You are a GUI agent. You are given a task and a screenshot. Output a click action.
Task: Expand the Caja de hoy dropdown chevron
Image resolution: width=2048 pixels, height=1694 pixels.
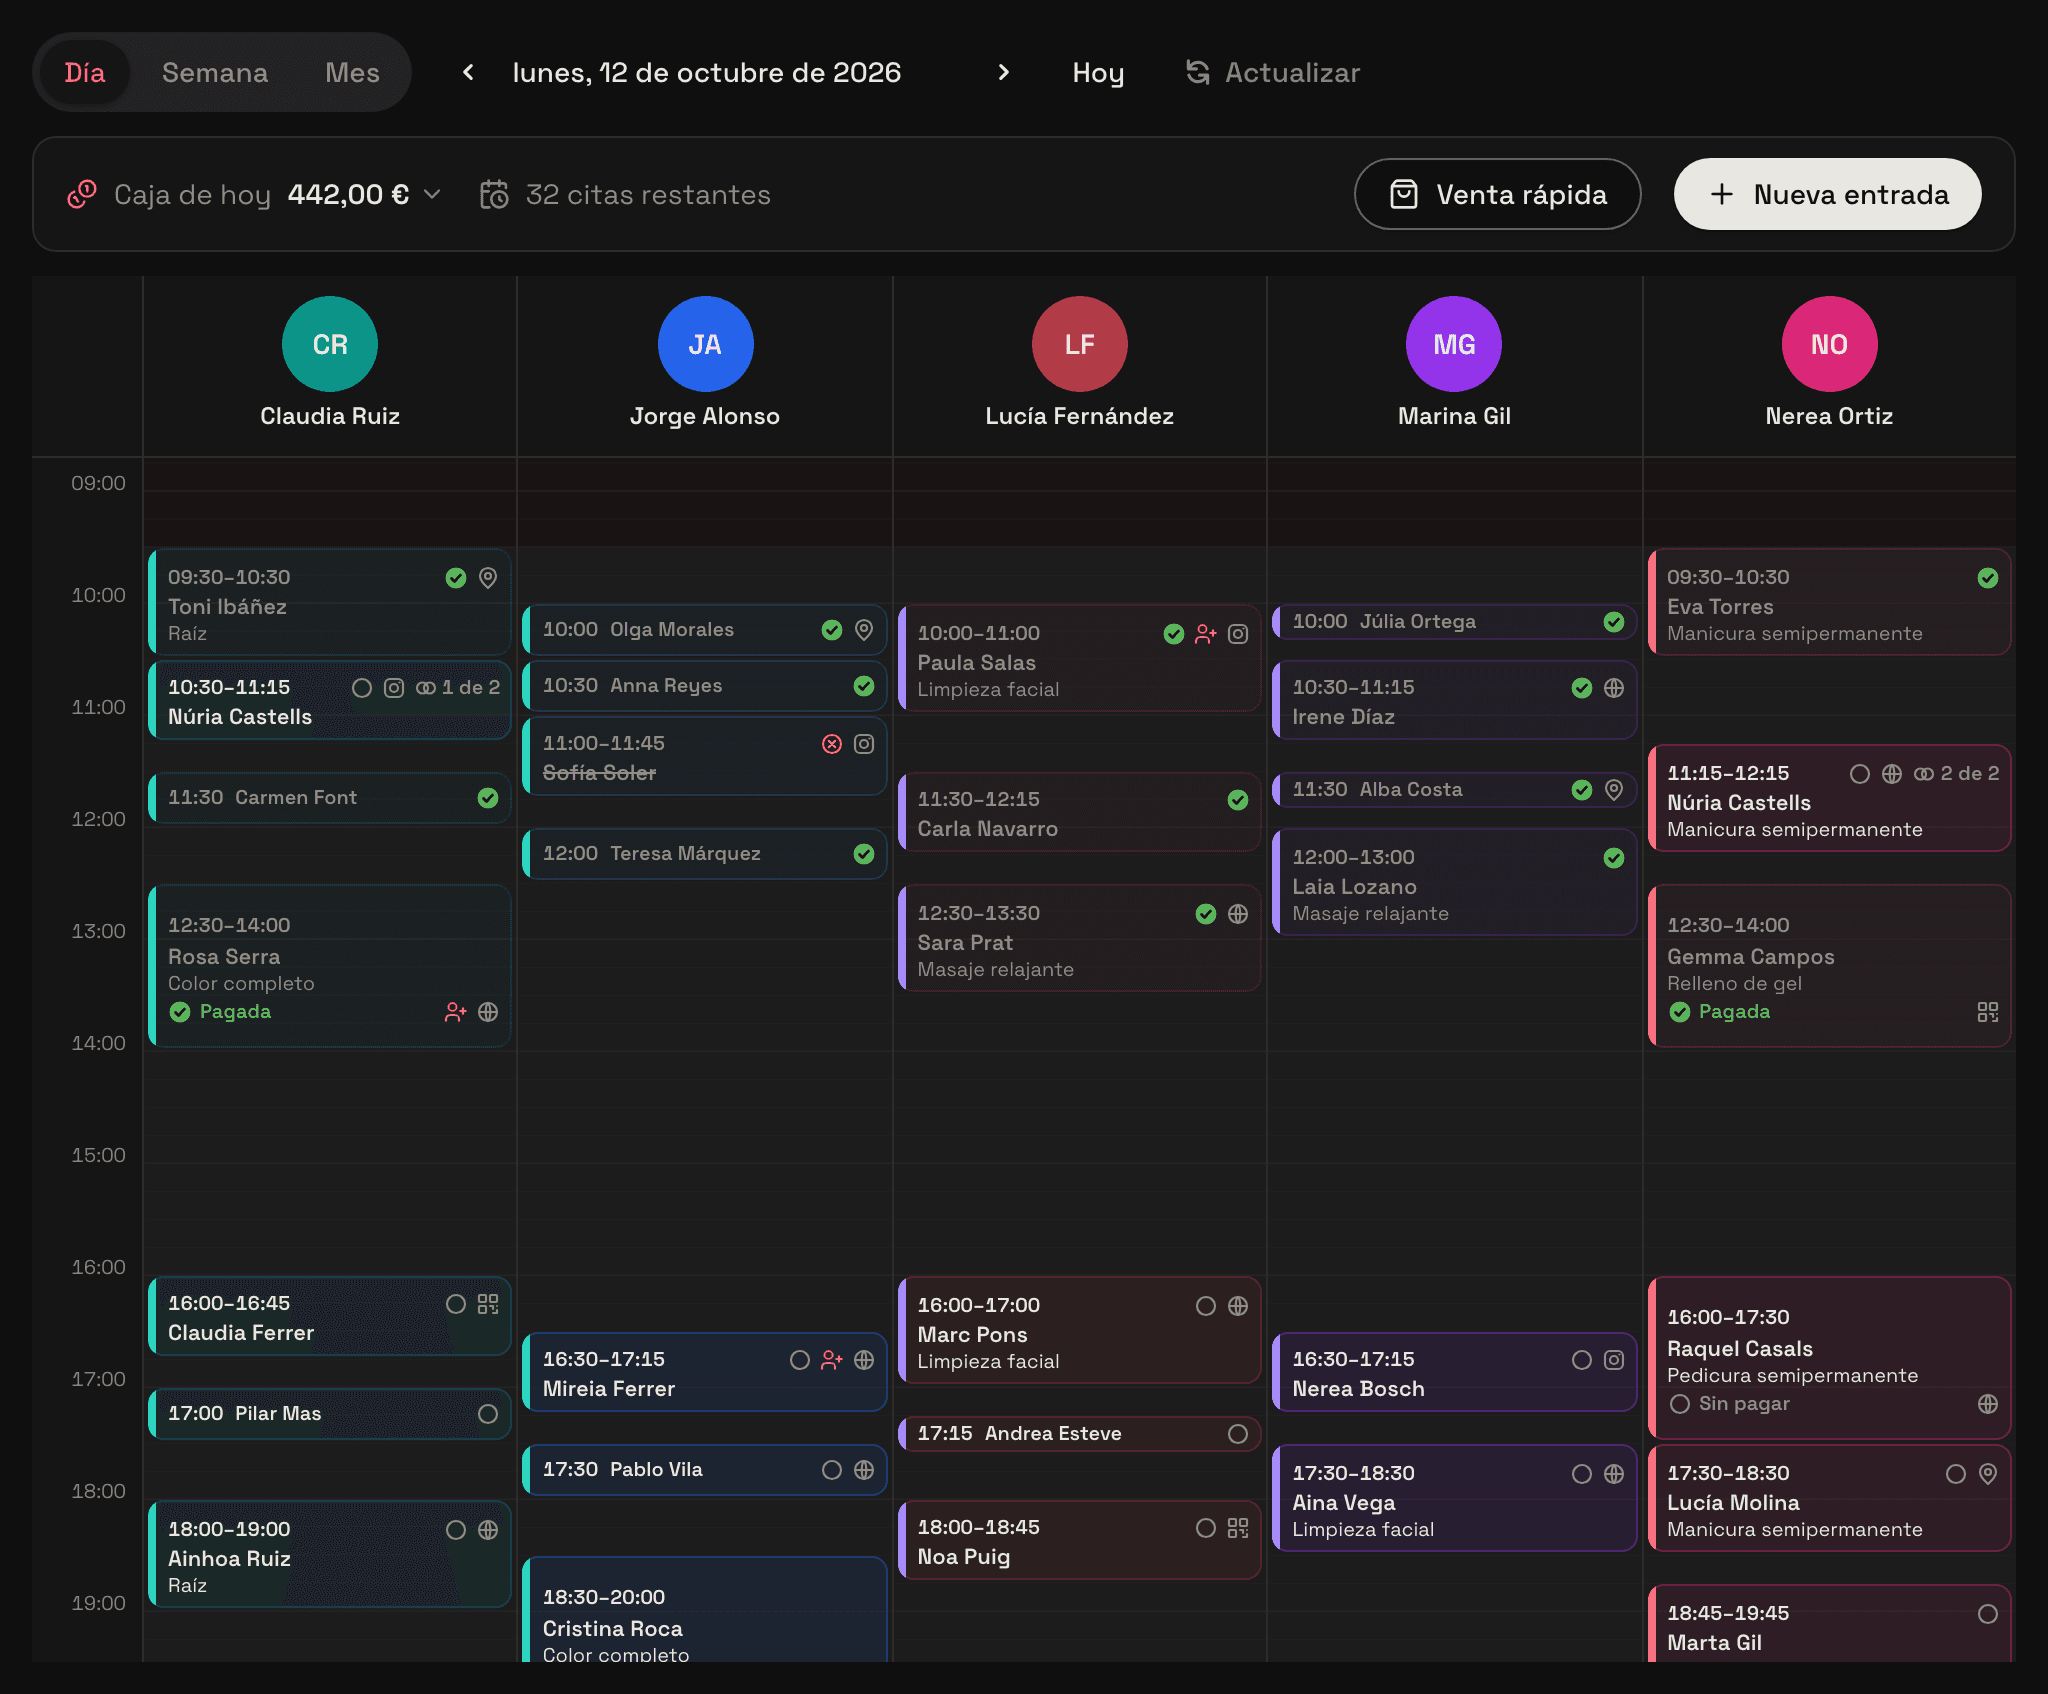[432, 194]
